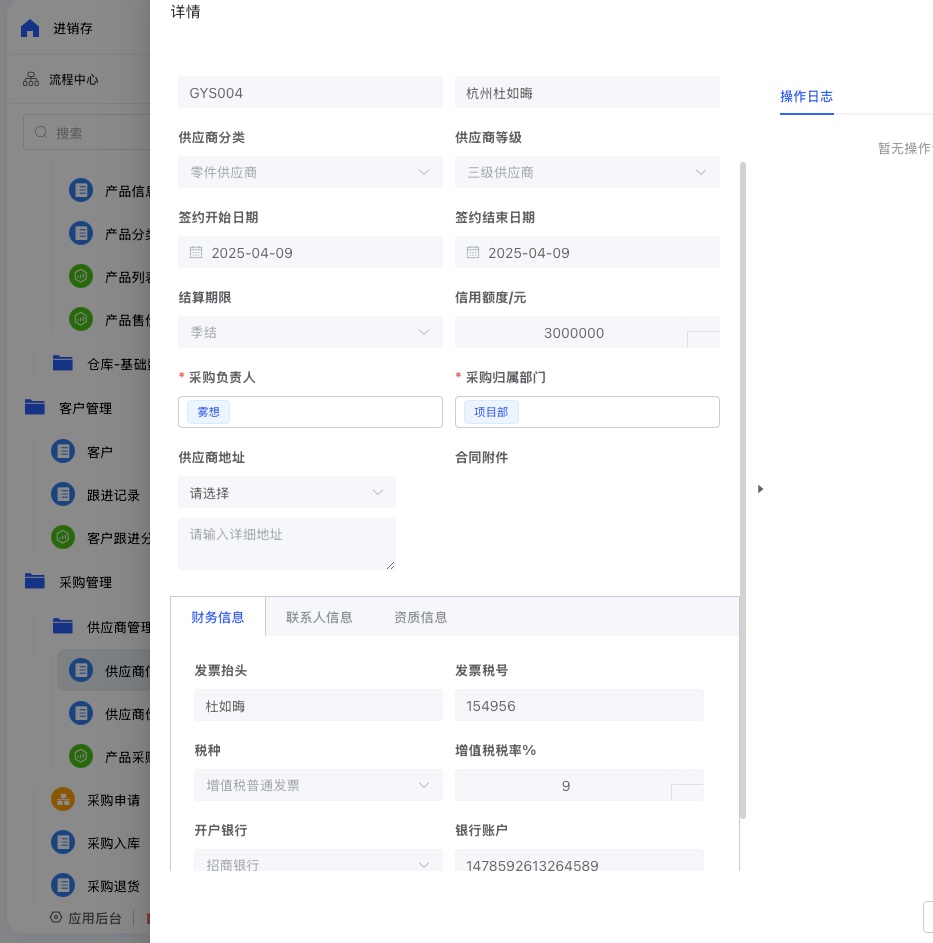Click the 采购退货 sidebar icon
This screenshot has height=943, width=933.
click(63, 886)
